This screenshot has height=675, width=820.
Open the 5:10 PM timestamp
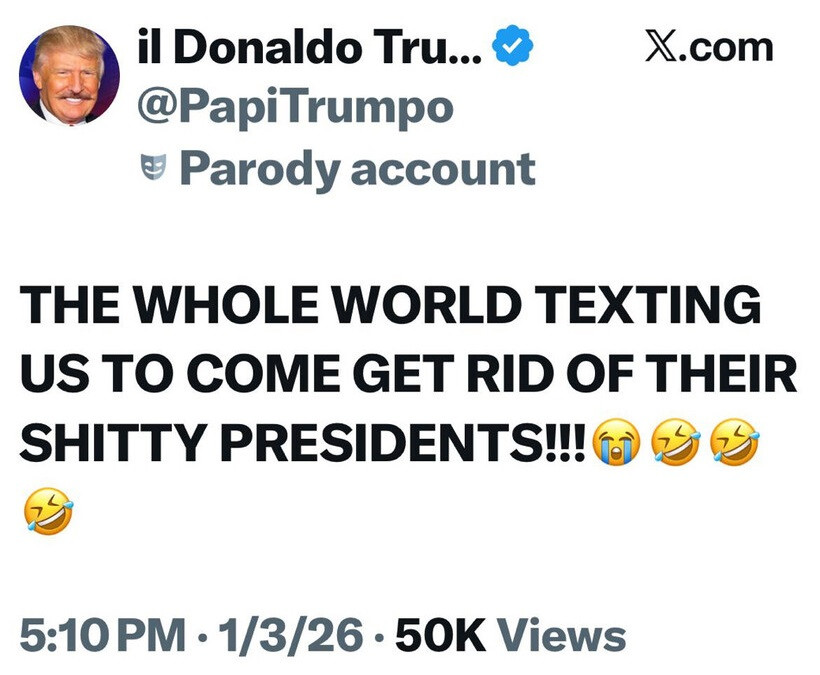point(103,634)
